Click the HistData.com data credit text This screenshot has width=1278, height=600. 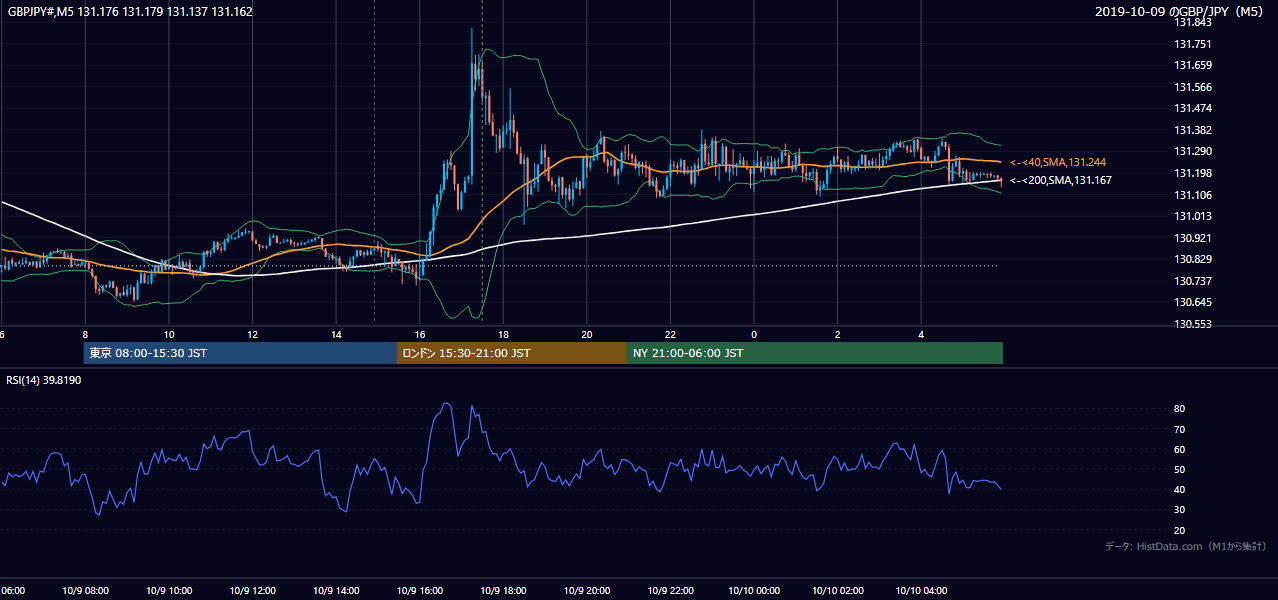[1185, 546]
